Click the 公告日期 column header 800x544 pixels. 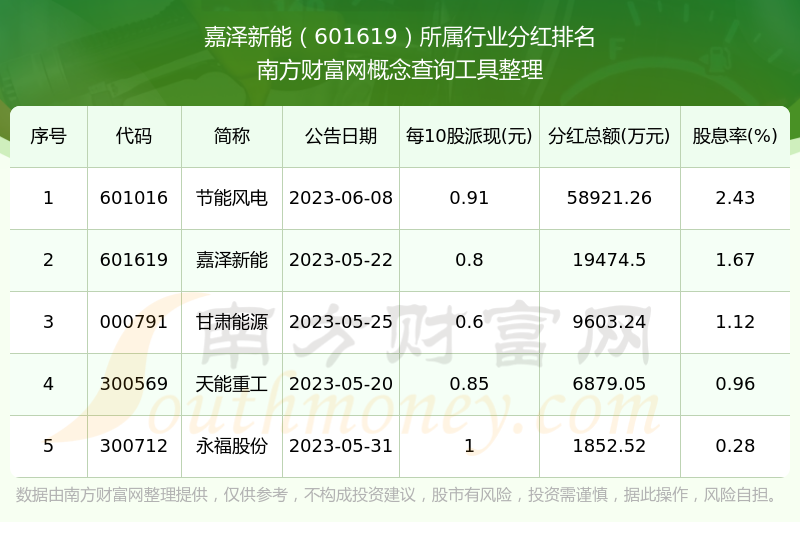pyautogui.click(x=341, y=136)
